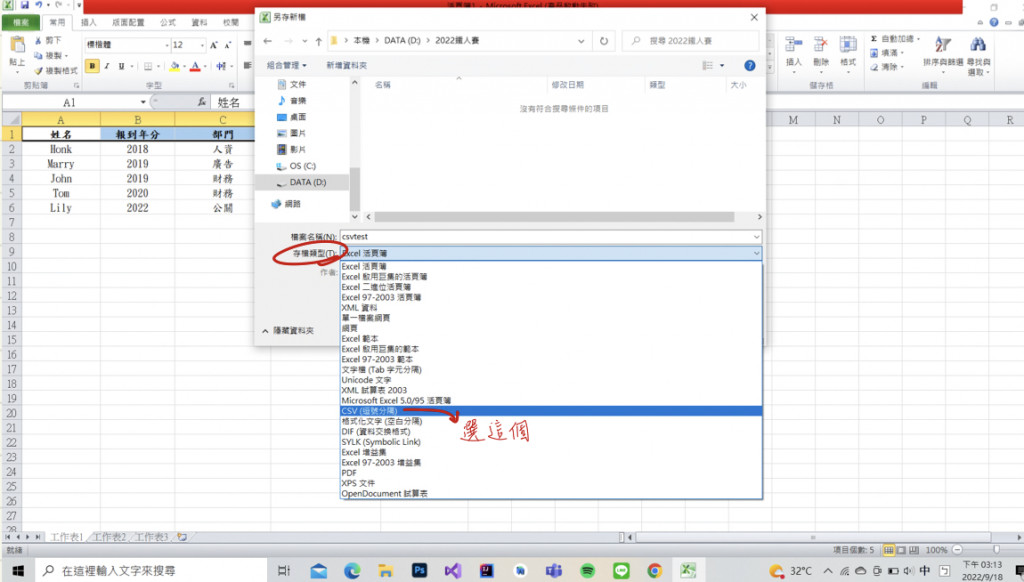The height and width of the screenshot is (582, 1024).
Task: Click the fill color bucket icon
Action: [174, 66]
